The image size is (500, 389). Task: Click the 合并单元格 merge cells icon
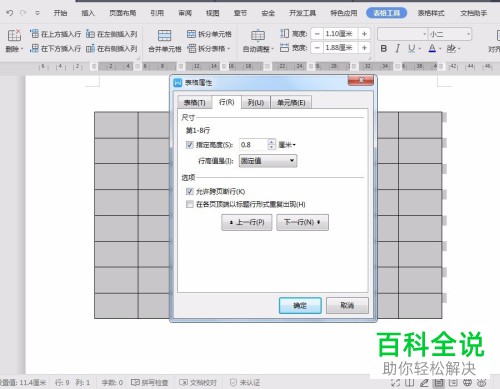[164, 35]
